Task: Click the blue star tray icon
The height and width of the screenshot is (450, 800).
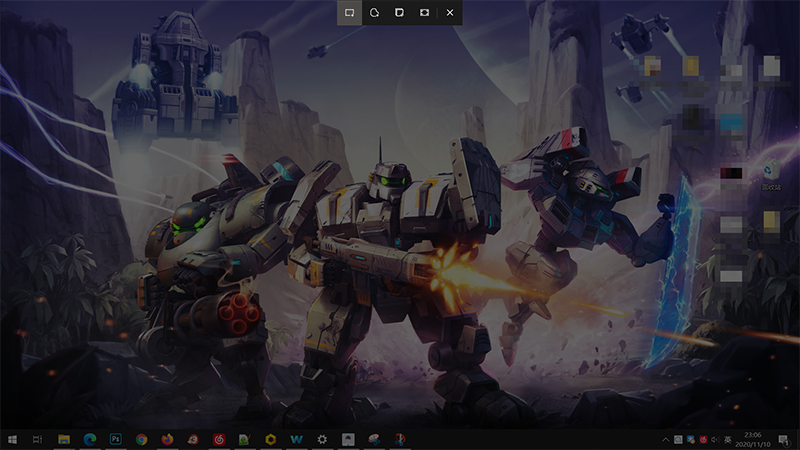Action: (691, 439)
